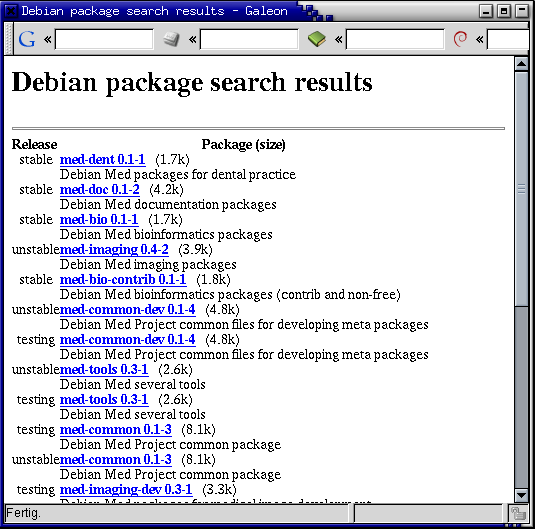Open the unstable med-common-dev 0.1-4 link
Image resolution: width=535 pixels, height=529 pixels.
tap(128, 310)
